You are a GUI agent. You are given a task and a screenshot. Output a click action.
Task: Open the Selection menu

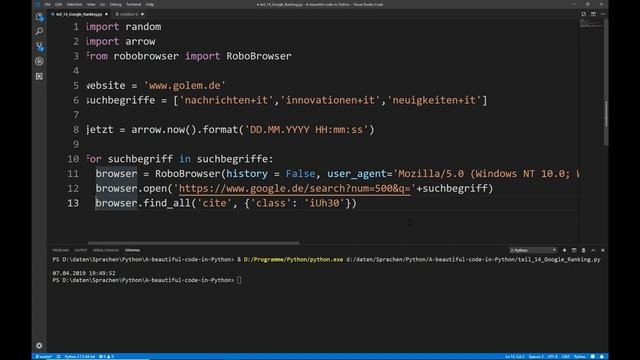[74, 4]
